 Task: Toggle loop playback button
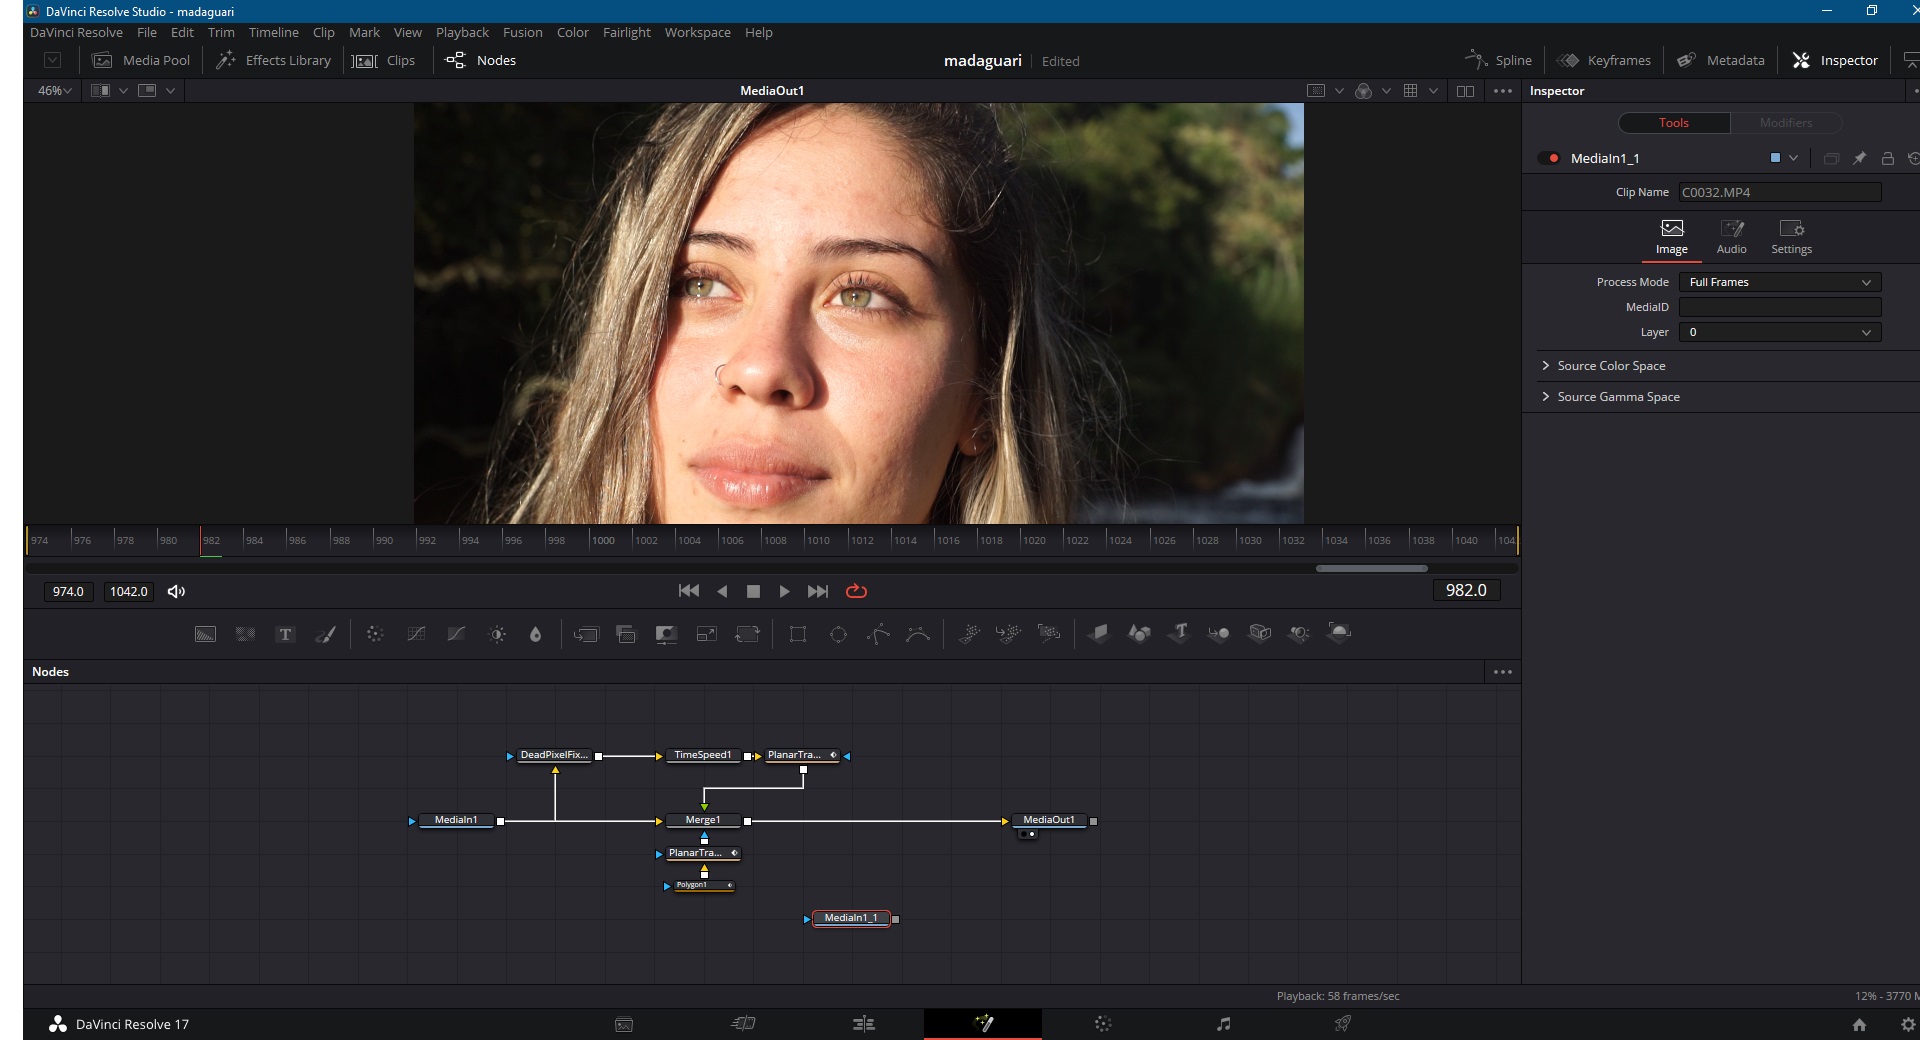pos(856,591)
